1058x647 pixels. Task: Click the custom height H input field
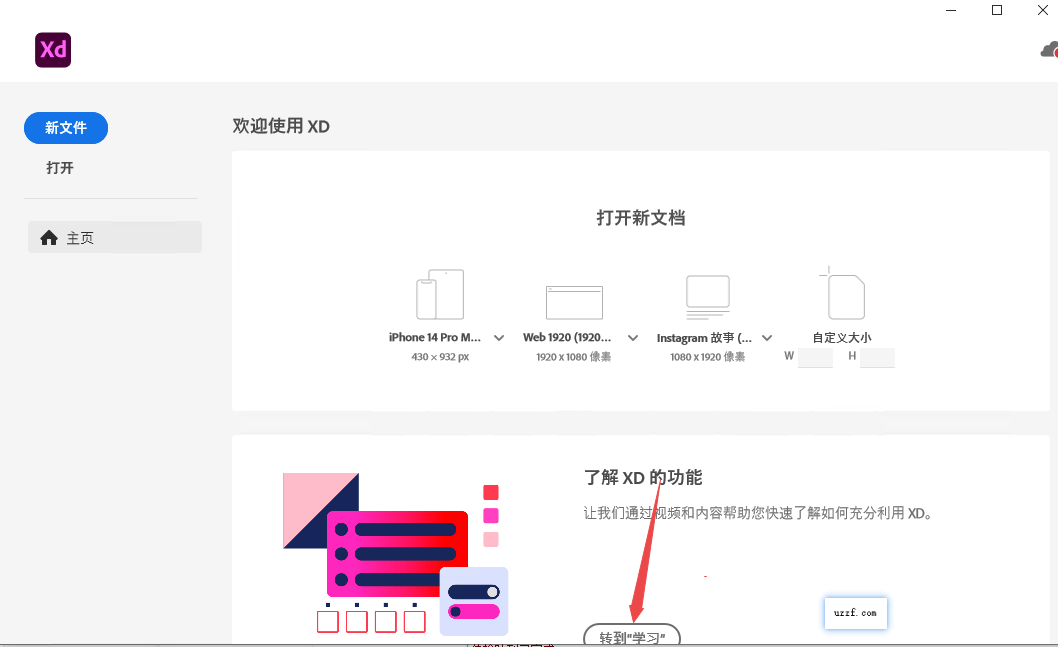tap(877, 357)
